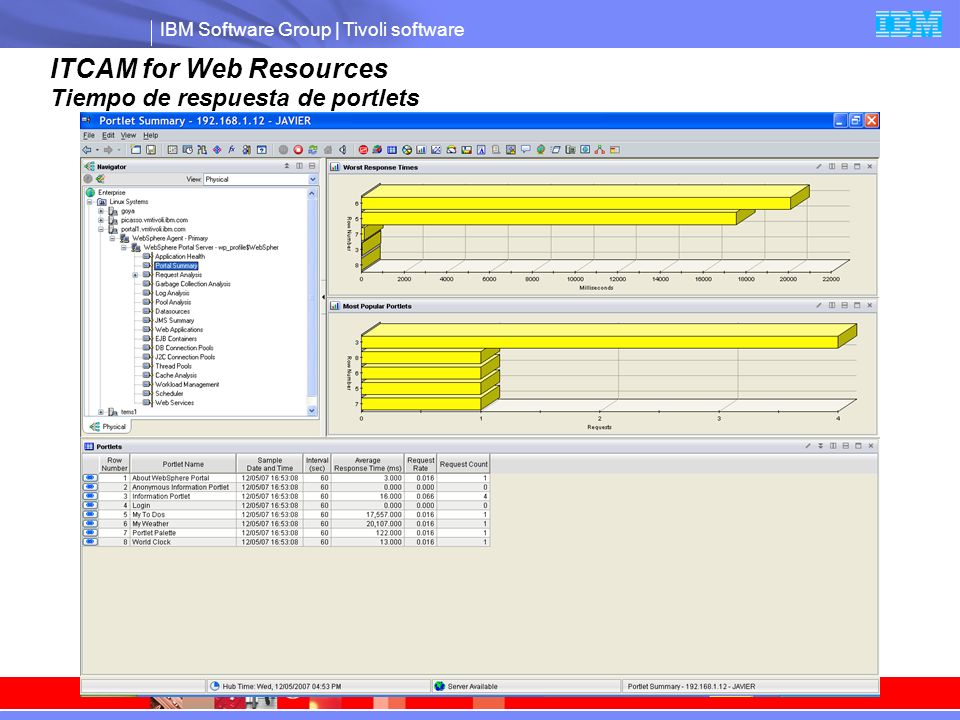Click the Browser globe toolbar icon
The width and height of the screenshot is (960, 720).
(541, 150)
